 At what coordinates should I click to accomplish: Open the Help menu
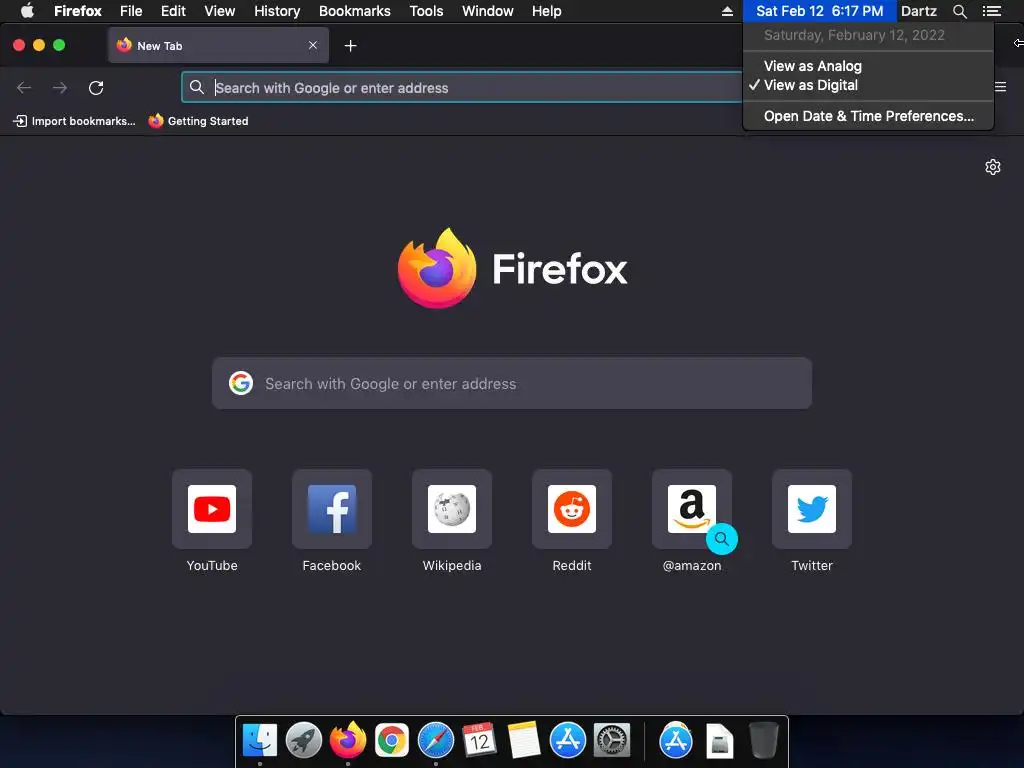coord(547,11)
